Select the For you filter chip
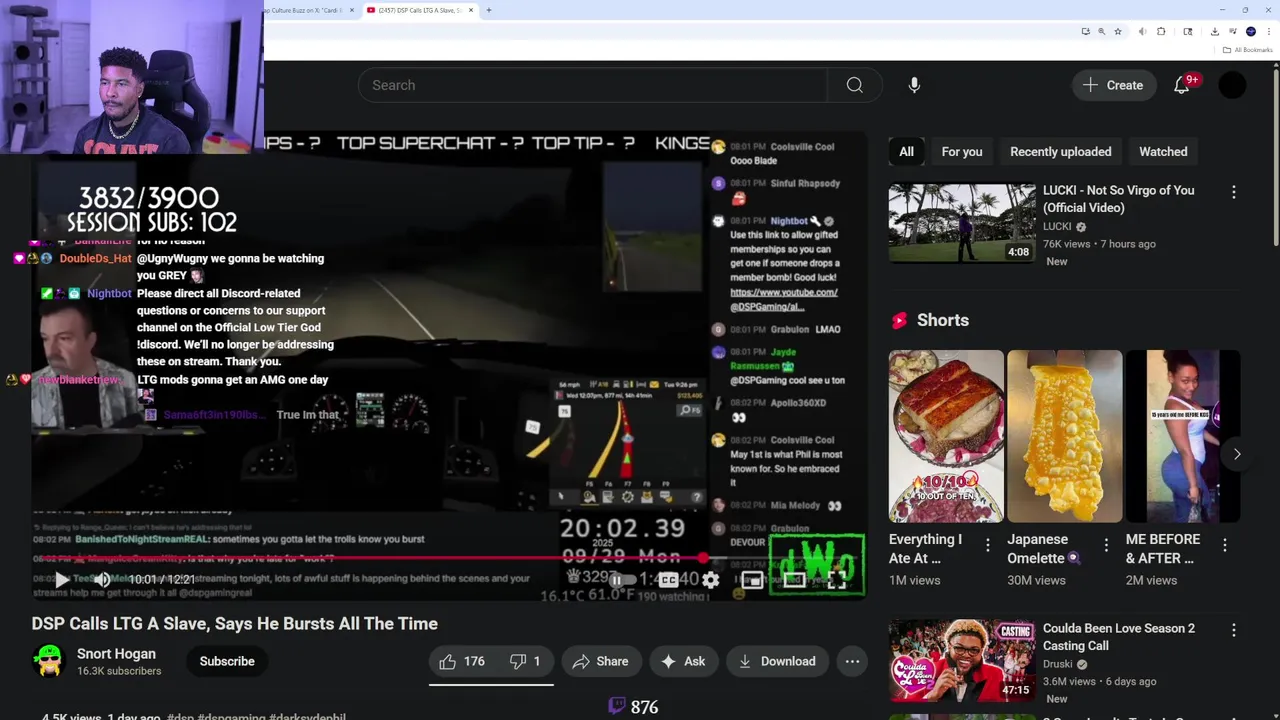Image resolution: width=1280 pixels, height=720 pixels. pyautogui.click(x=962, y=152)
